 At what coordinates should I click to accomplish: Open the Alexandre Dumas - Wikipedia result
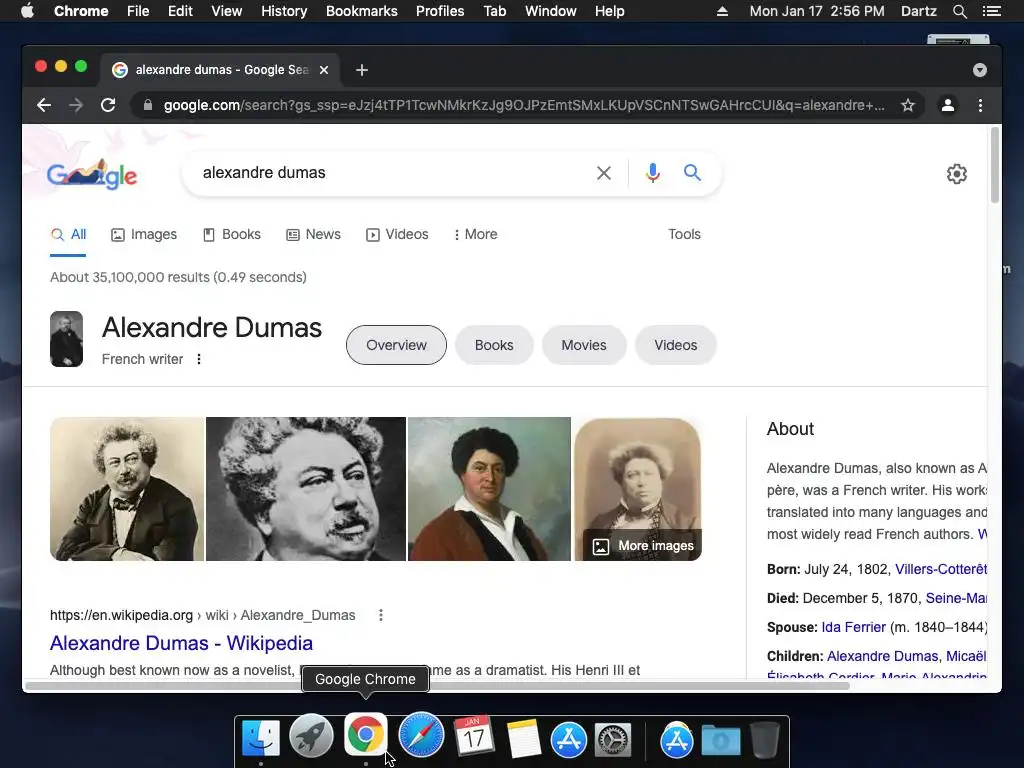pyautogui.click(x=181, y=643)
